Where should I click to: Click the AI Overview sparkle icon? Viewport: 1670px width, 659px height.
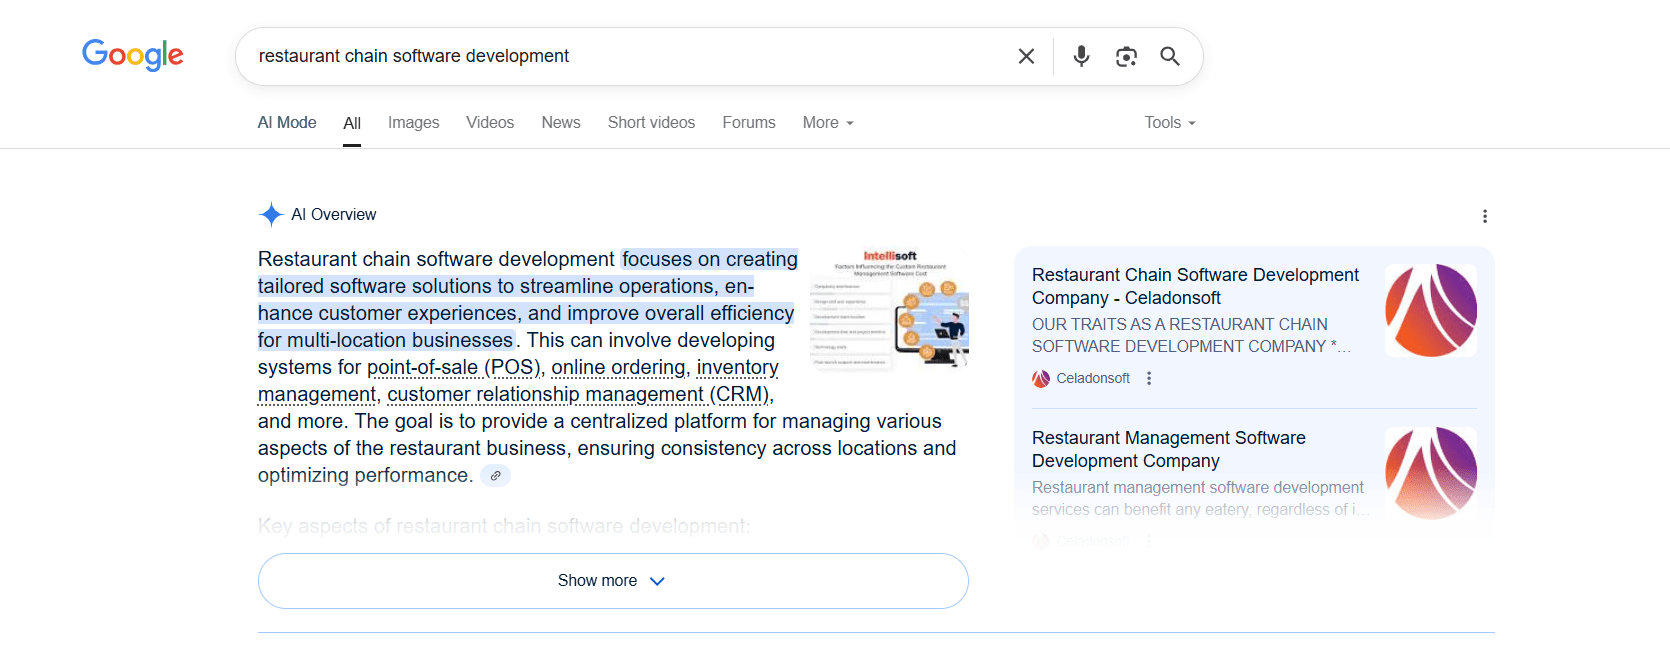click(x=271, y=214)
